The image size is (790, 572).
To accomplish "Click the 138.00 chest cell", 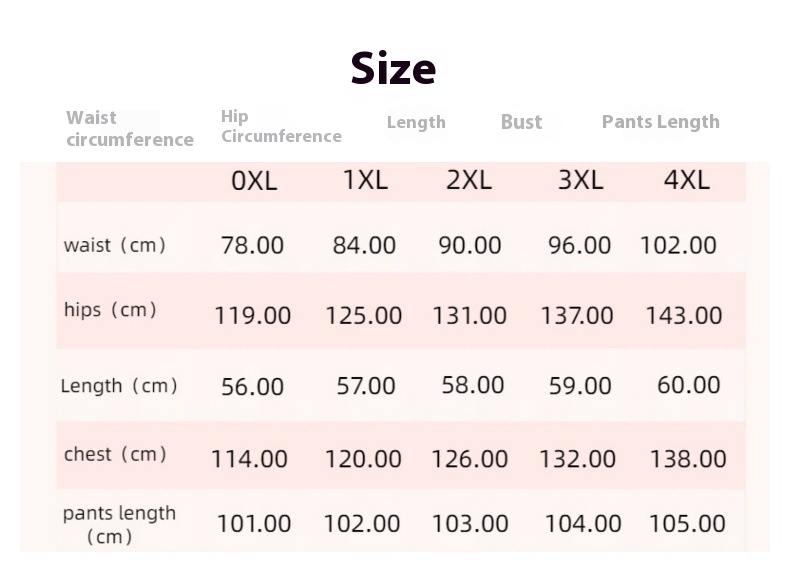I will (x=688, y=459).
